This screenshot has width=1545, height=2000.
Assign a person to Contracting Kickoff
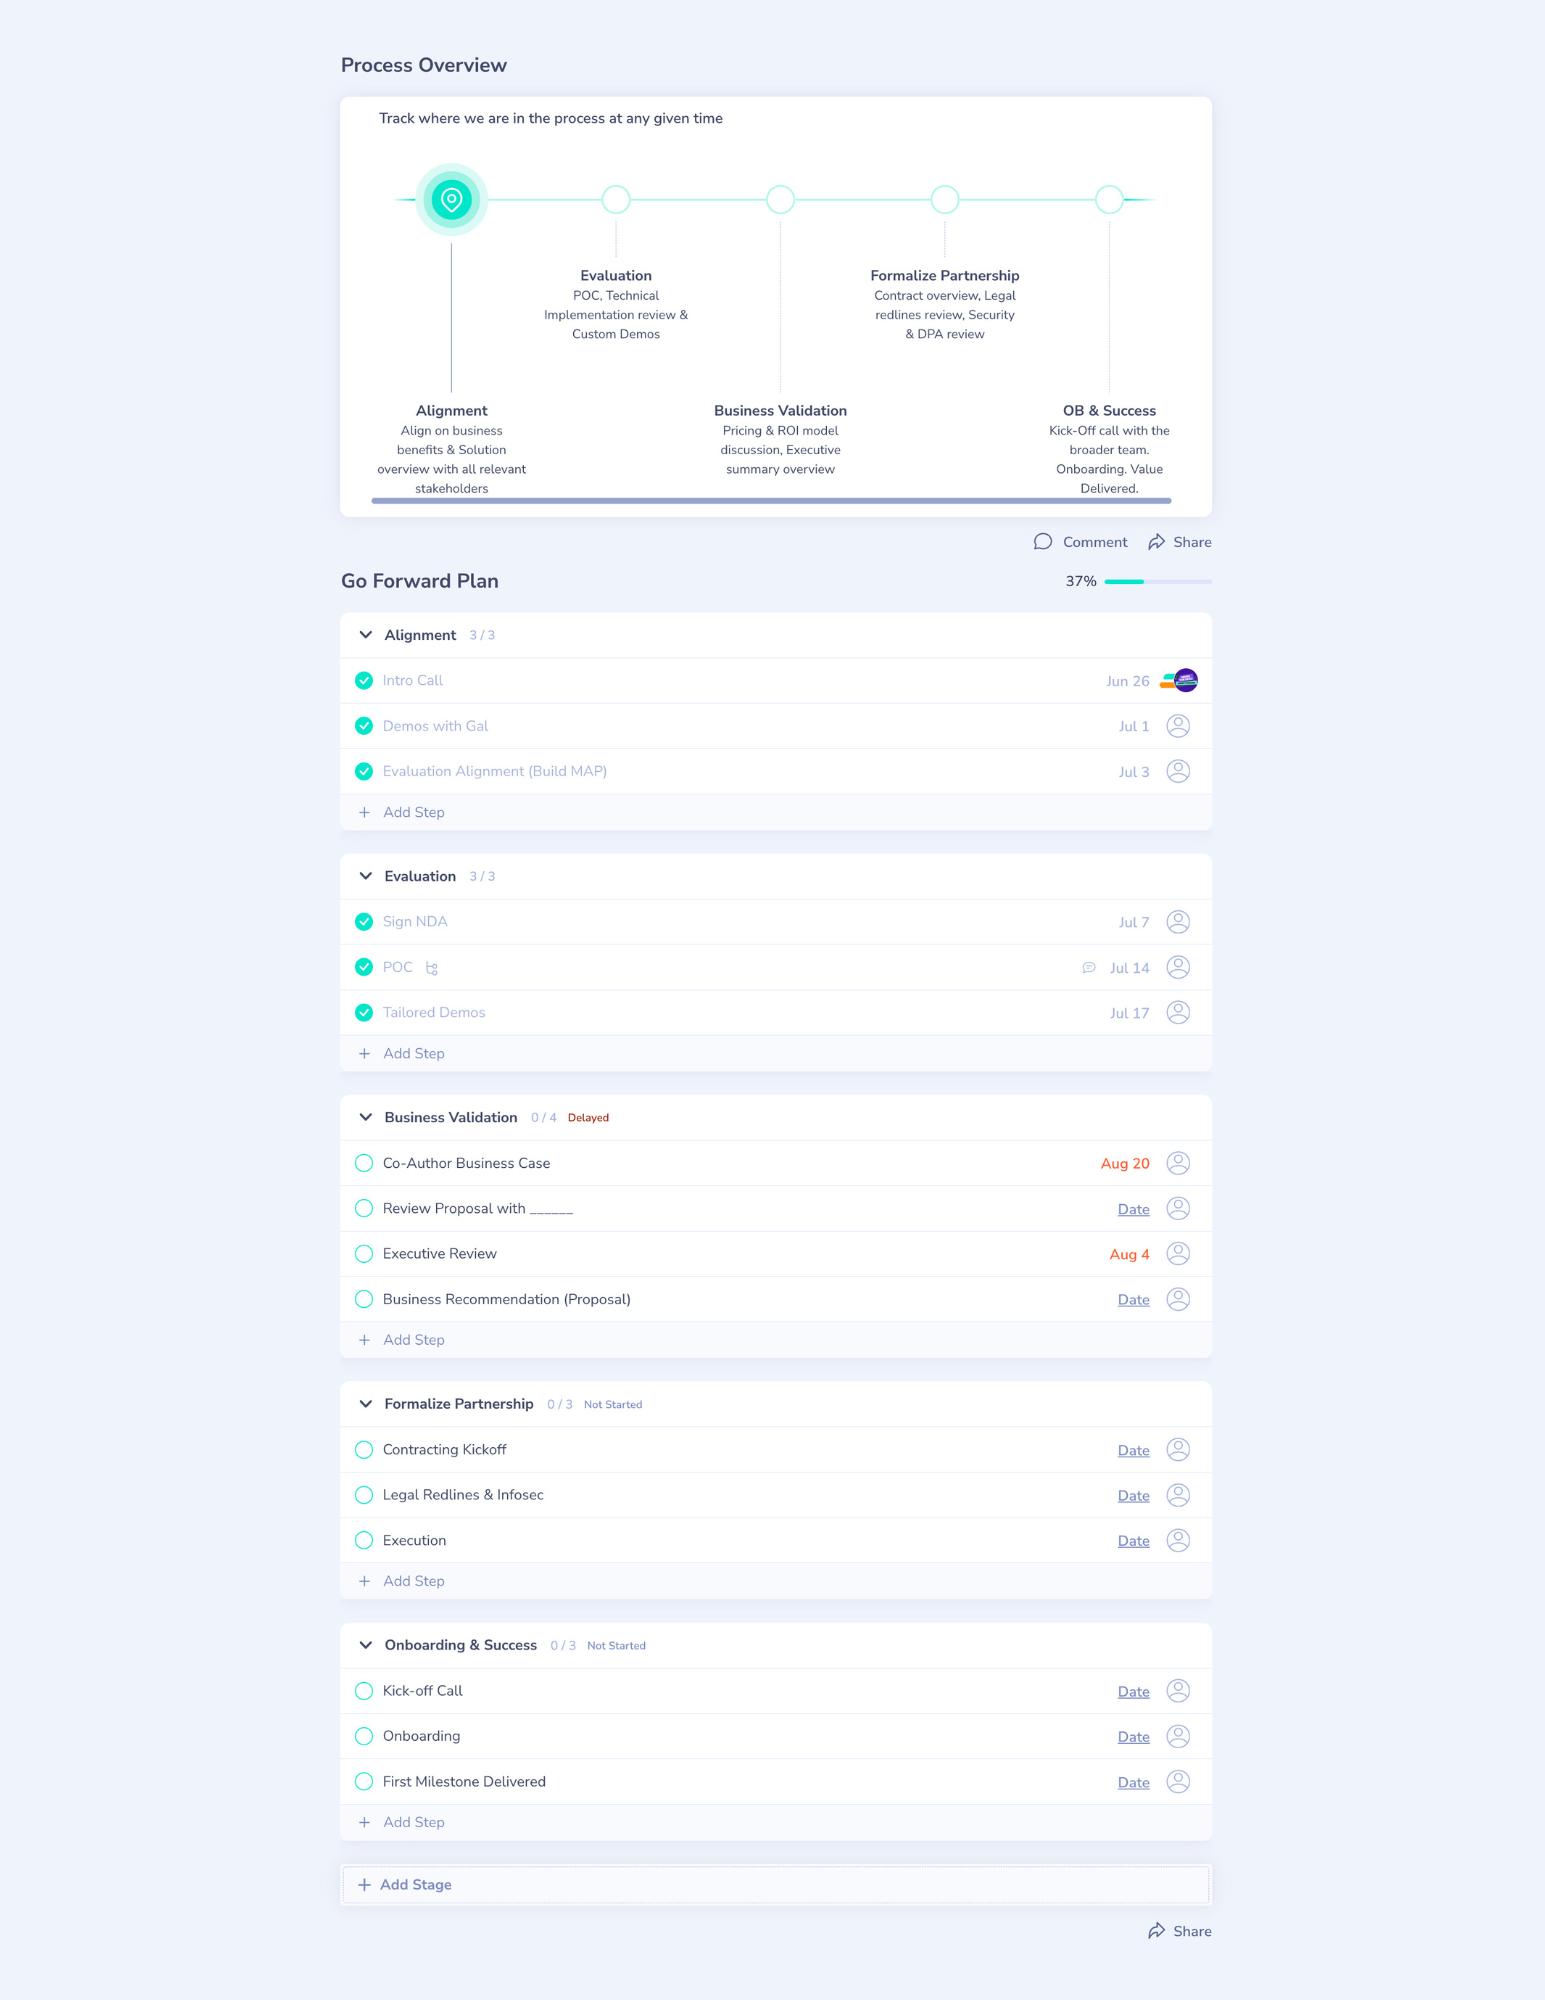pyautogui.click(x=1179, y=1450)
